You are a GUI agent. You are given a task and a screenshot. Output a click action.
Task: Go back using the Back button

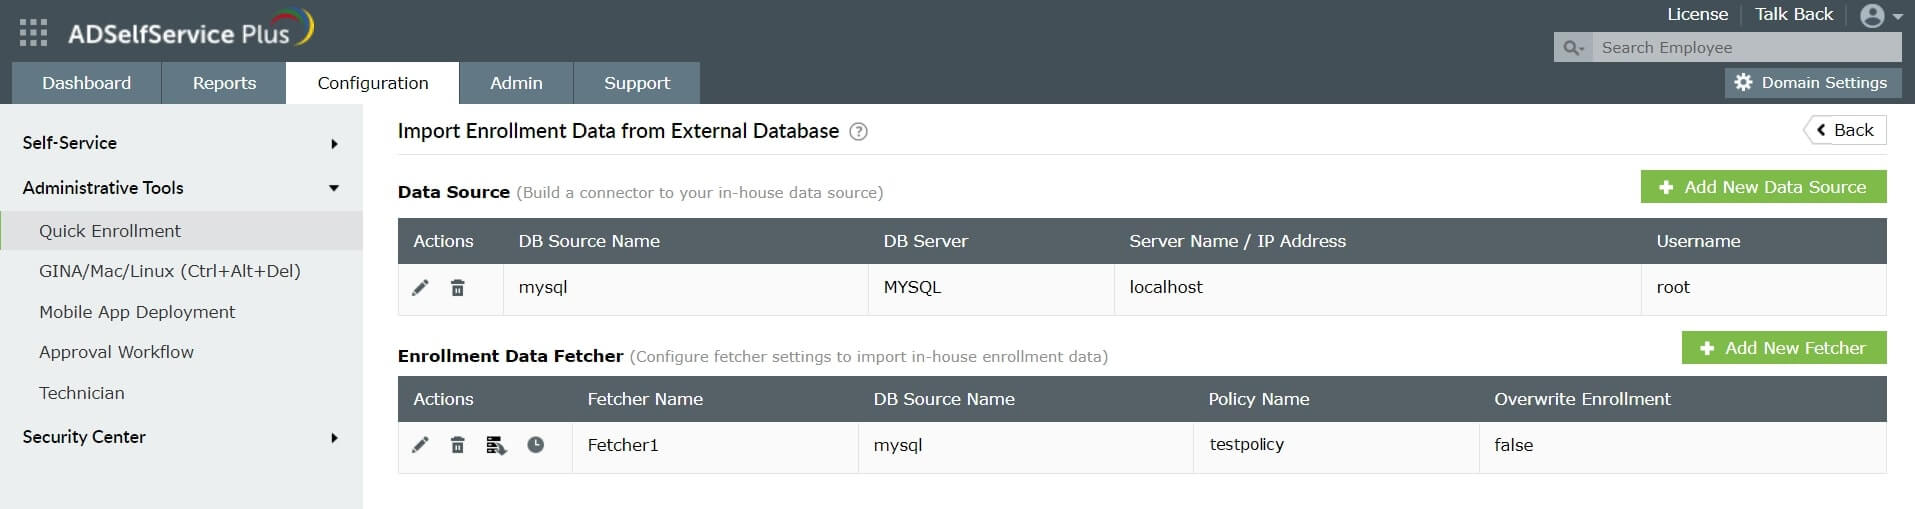point(1846,130)
